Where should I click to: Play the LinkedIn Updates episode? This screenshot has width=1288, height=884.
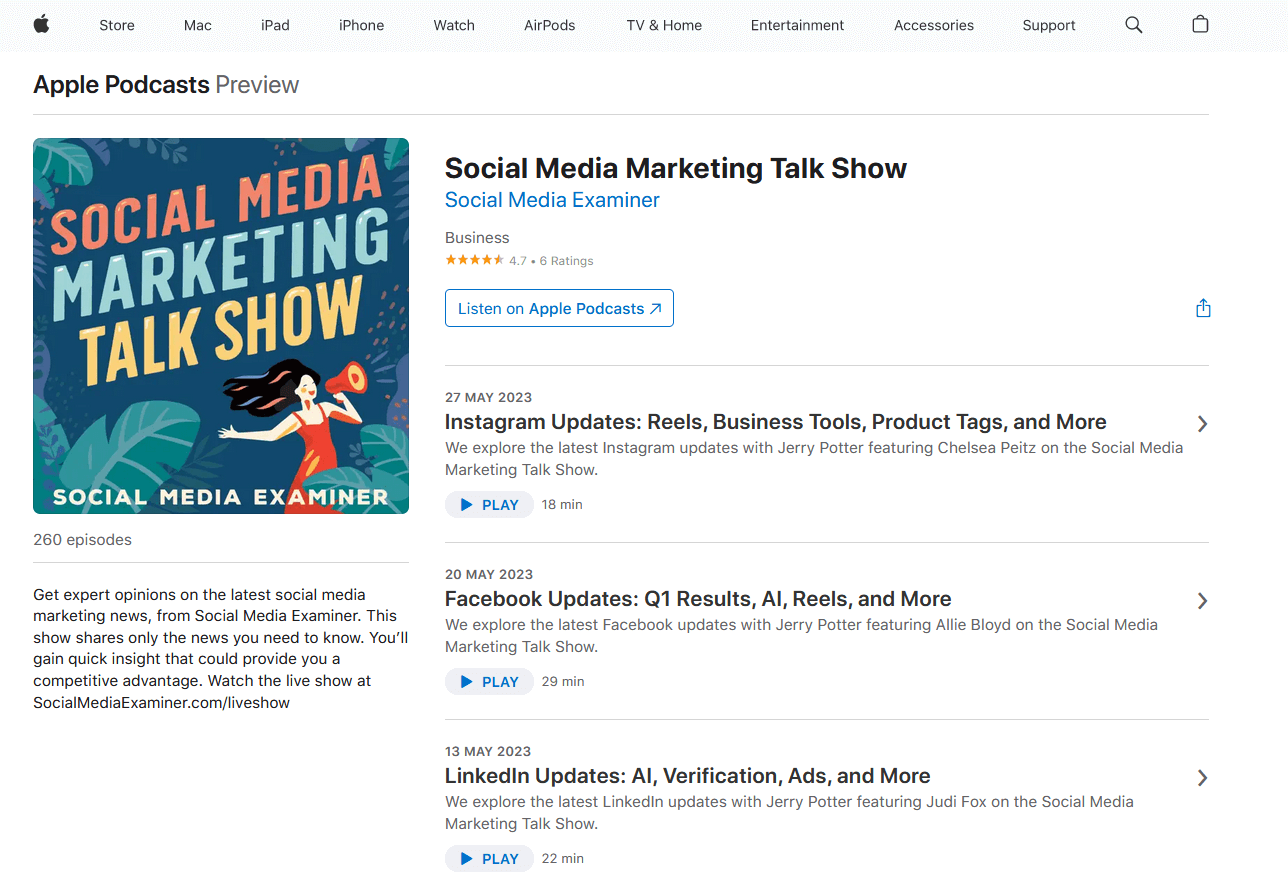pyautogui.click(x=489, y=859)
